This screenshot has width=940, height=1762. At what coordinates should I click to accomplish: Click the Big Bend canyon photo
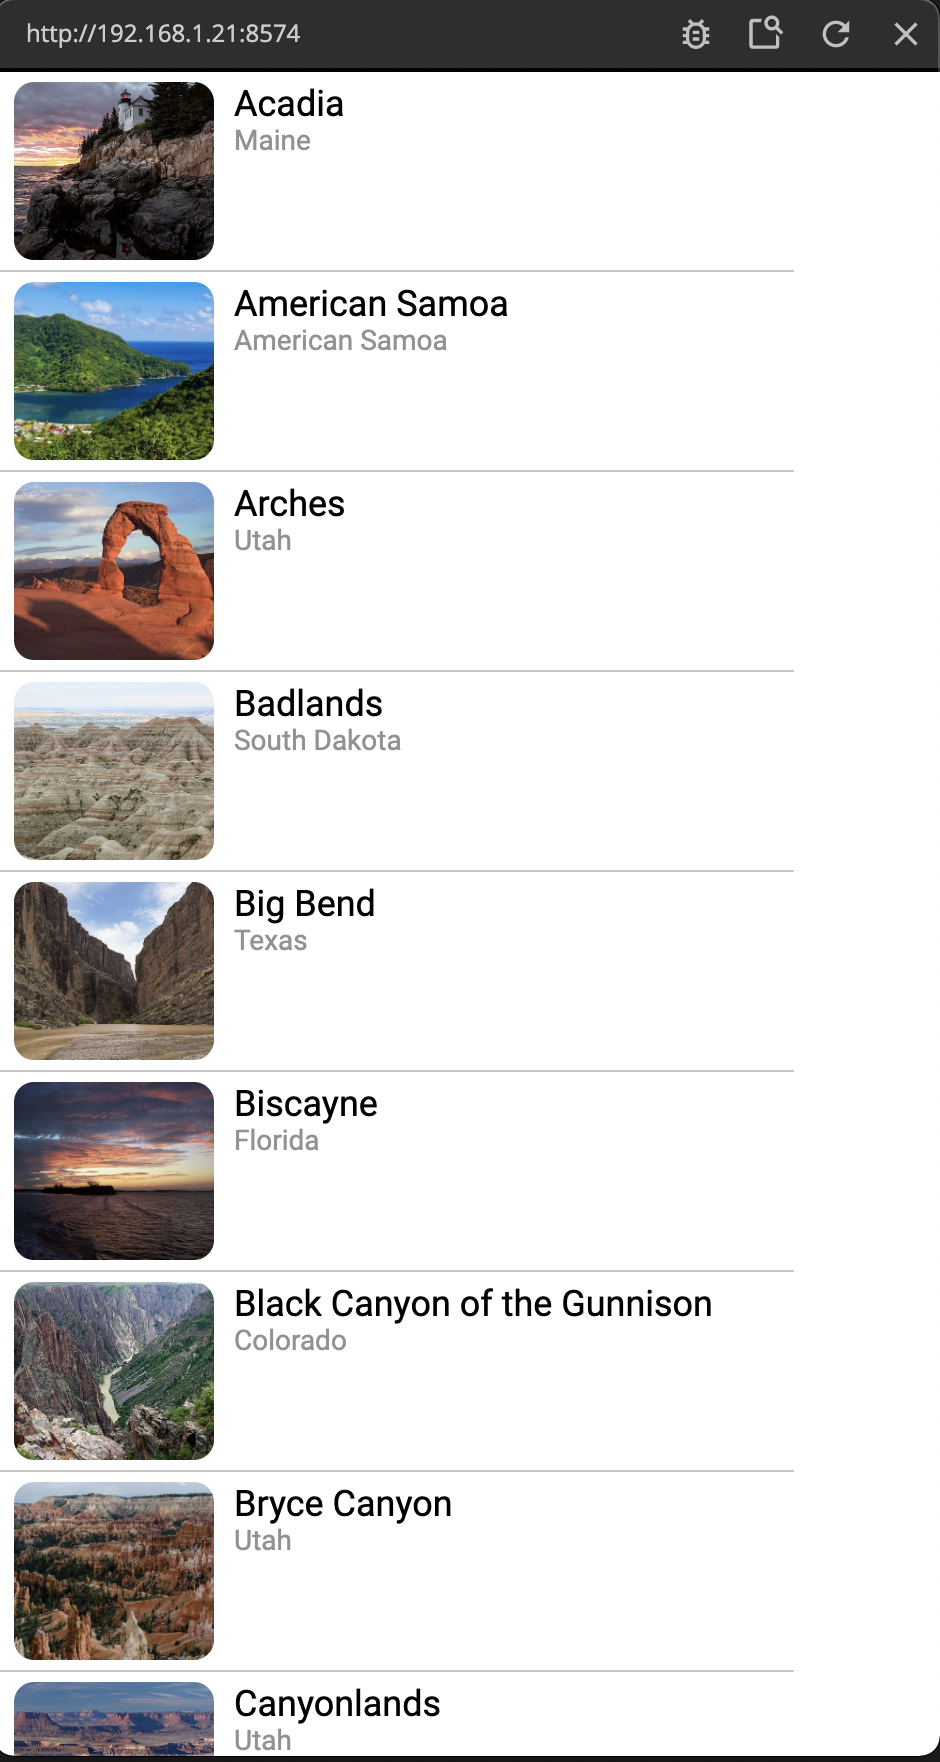click(114, 971)
